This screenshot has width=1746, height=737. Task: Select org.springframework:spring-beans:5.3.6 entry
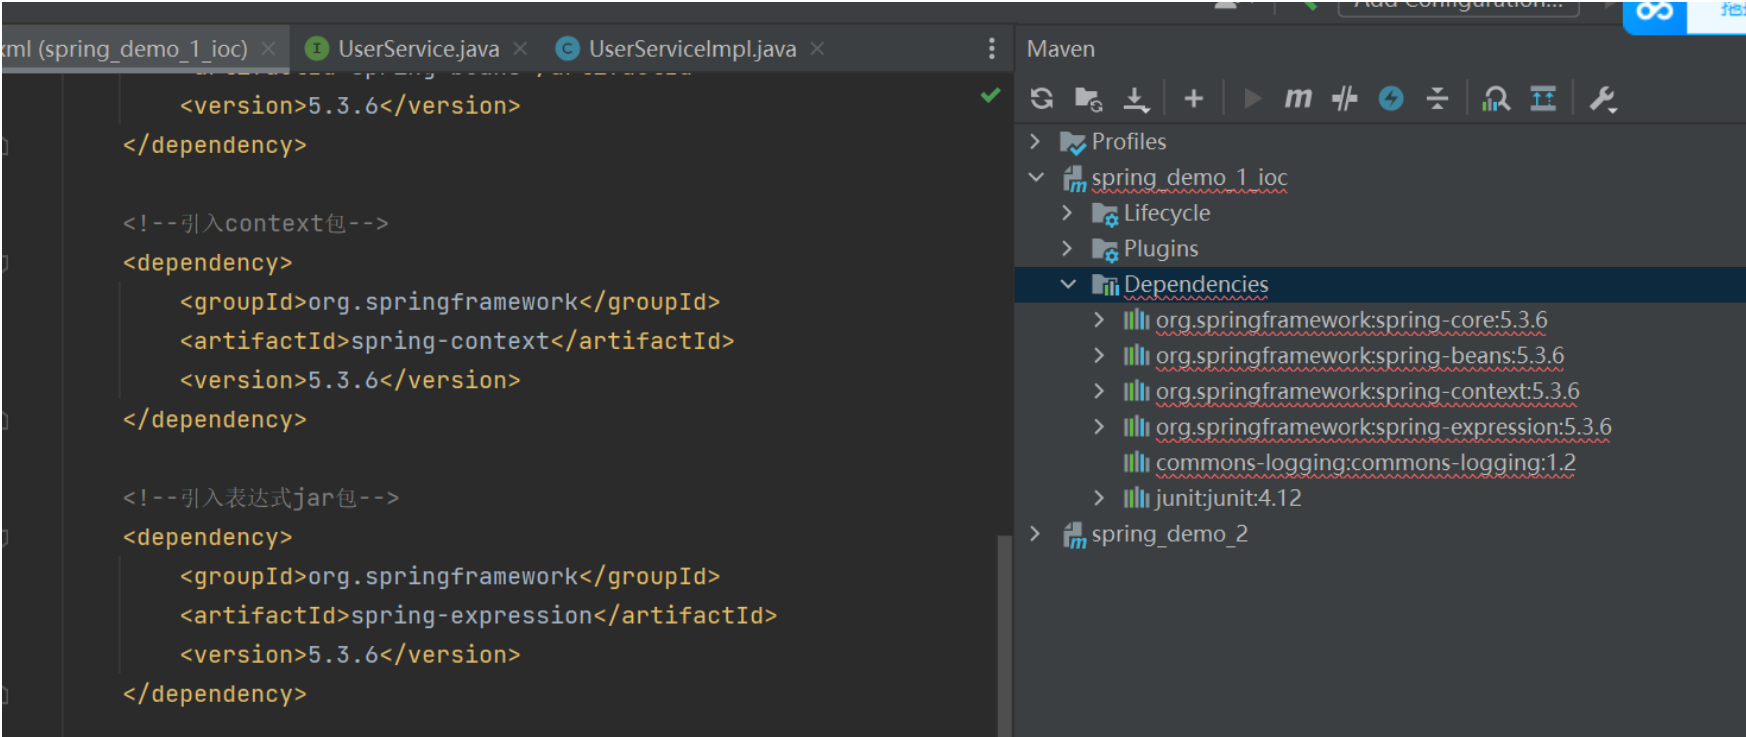[x=1360, y=355]
